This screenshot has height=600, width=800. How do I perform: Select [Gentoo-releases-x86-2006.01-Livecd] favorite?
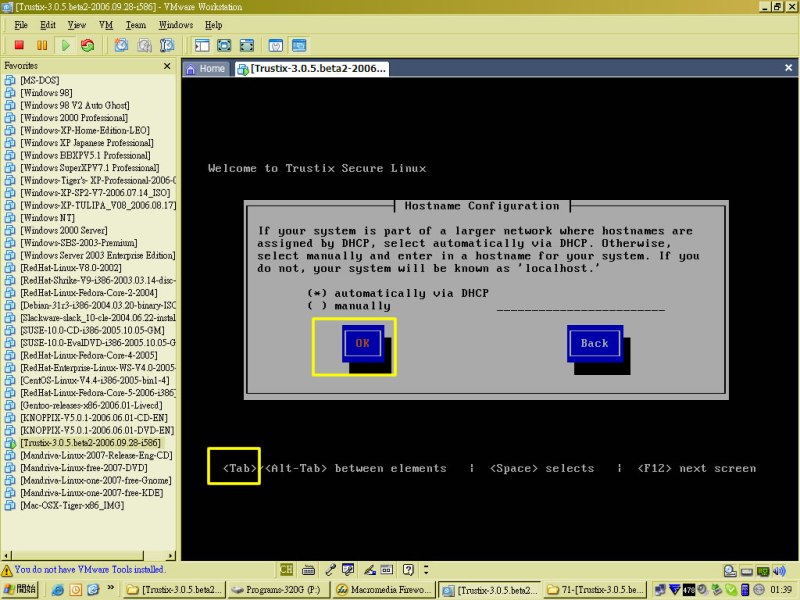click(91, 405)
